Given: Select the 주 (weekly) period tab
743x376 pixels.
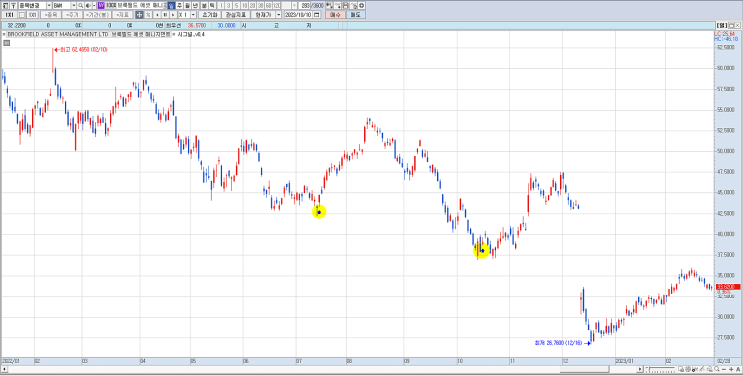Looking at the screenshot, I should (x=180, y=5).
